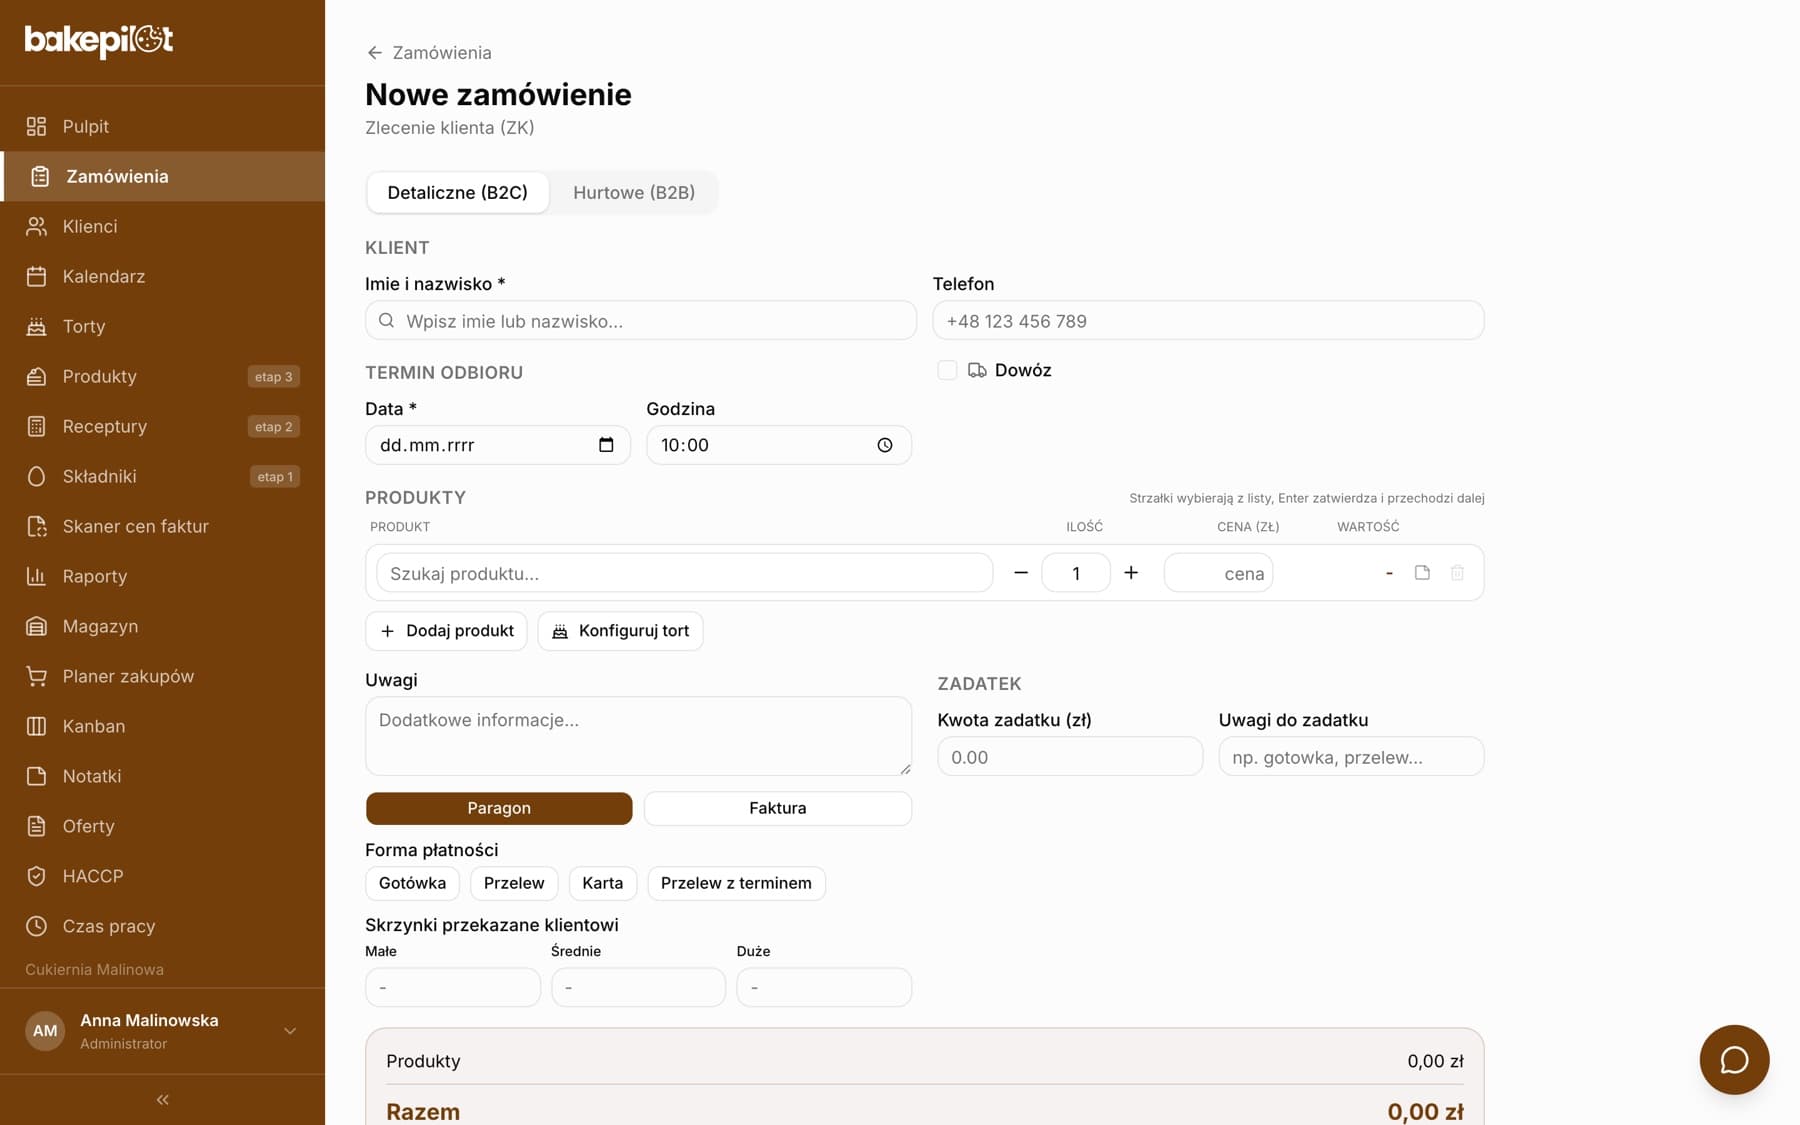1800x1125 pixels.
Task: Click the Konfiguruj tort button
Action: (620, 631)
